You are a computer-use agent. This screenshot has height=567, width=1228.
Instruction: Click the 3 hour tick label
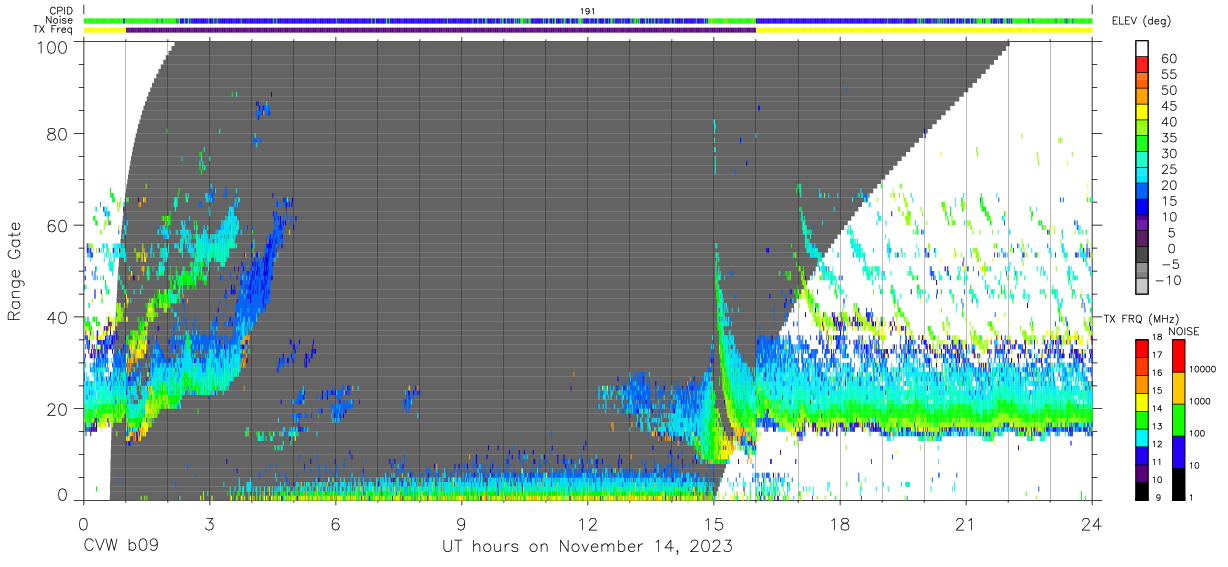pyautogui.click(x=209, y=524)
